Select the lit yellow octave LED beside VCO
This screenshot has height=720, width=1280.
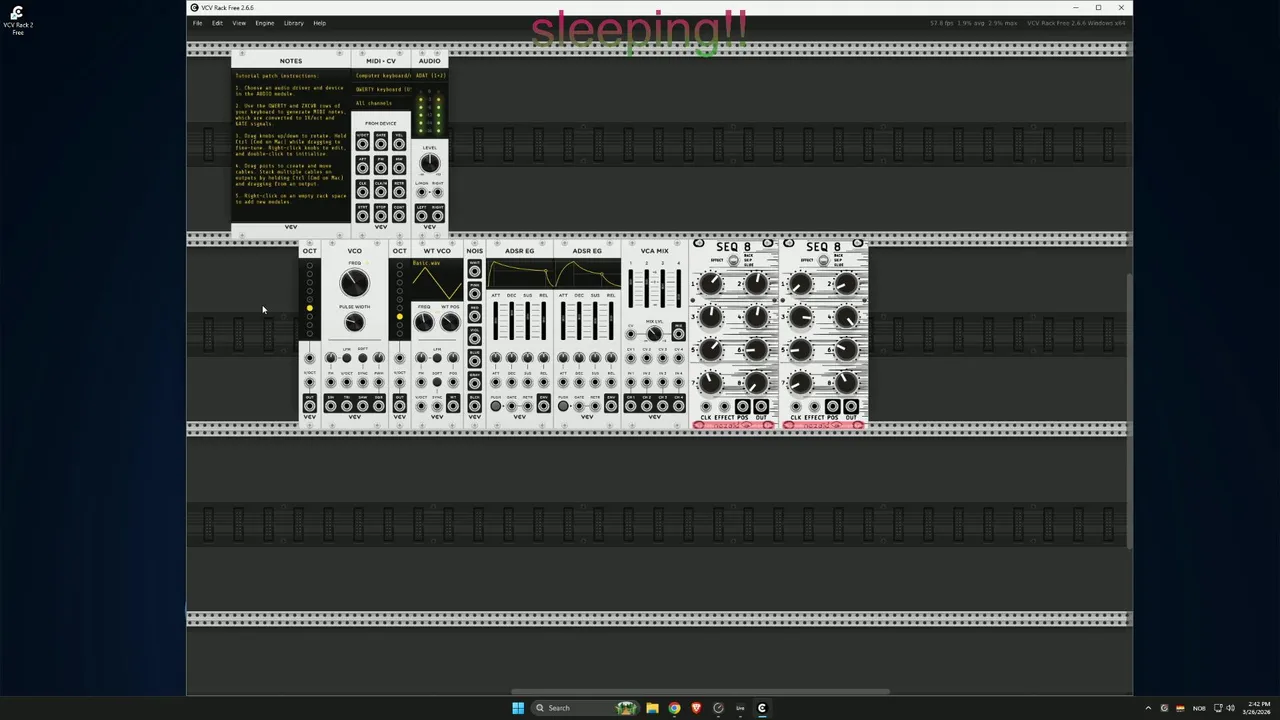coord(309,308)
